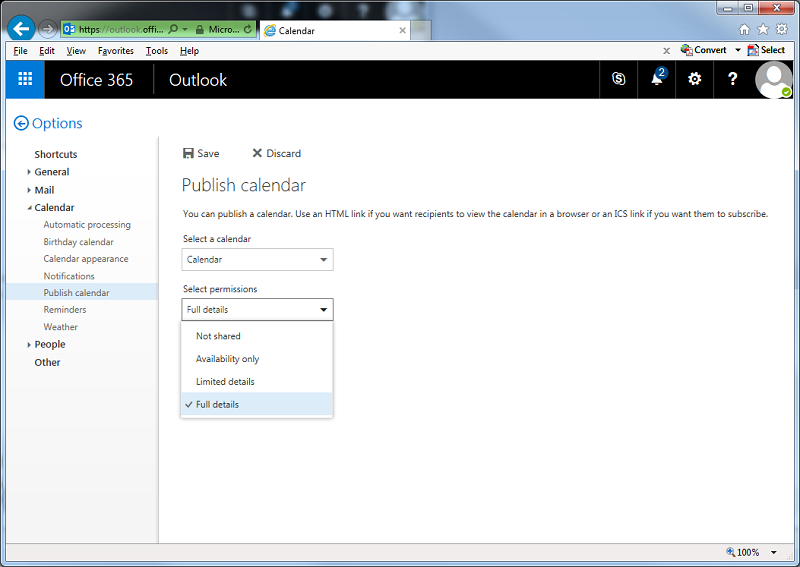800x567 pixels.
Task: Click the browser back button
Action: 21,29
